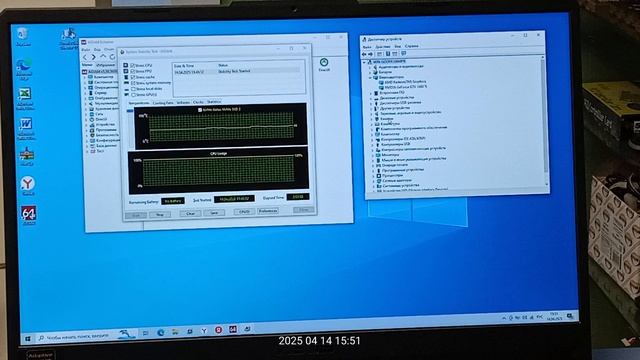Open the Файл menu in Device Manager
Image resolution: width=640 pixels, height=360 pixels.
tap(367, 47)
